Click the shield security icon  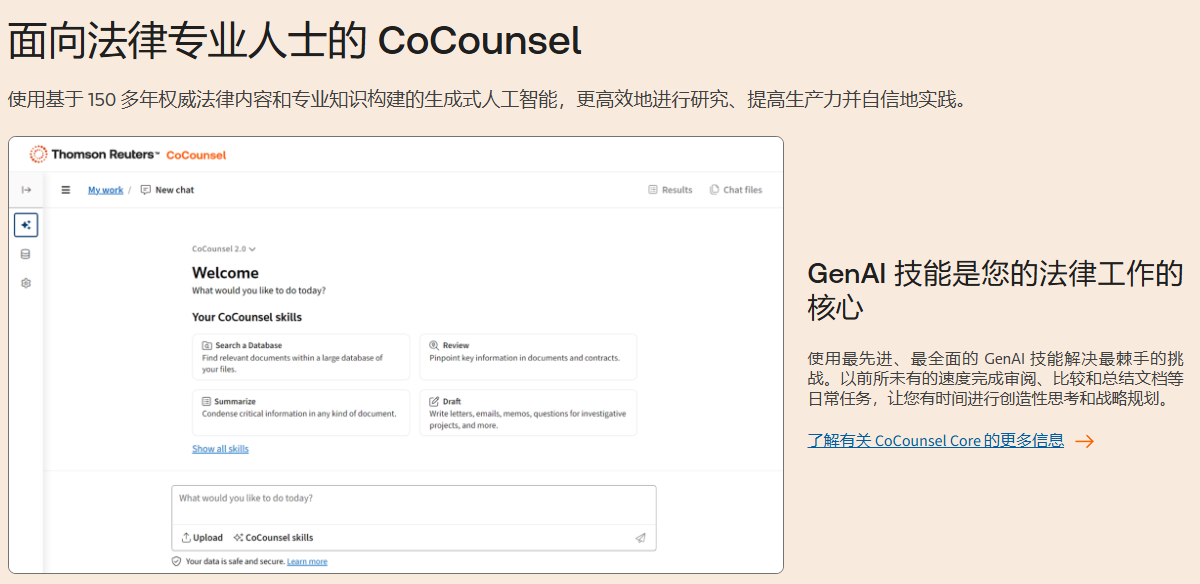click(x=177, y=562)
